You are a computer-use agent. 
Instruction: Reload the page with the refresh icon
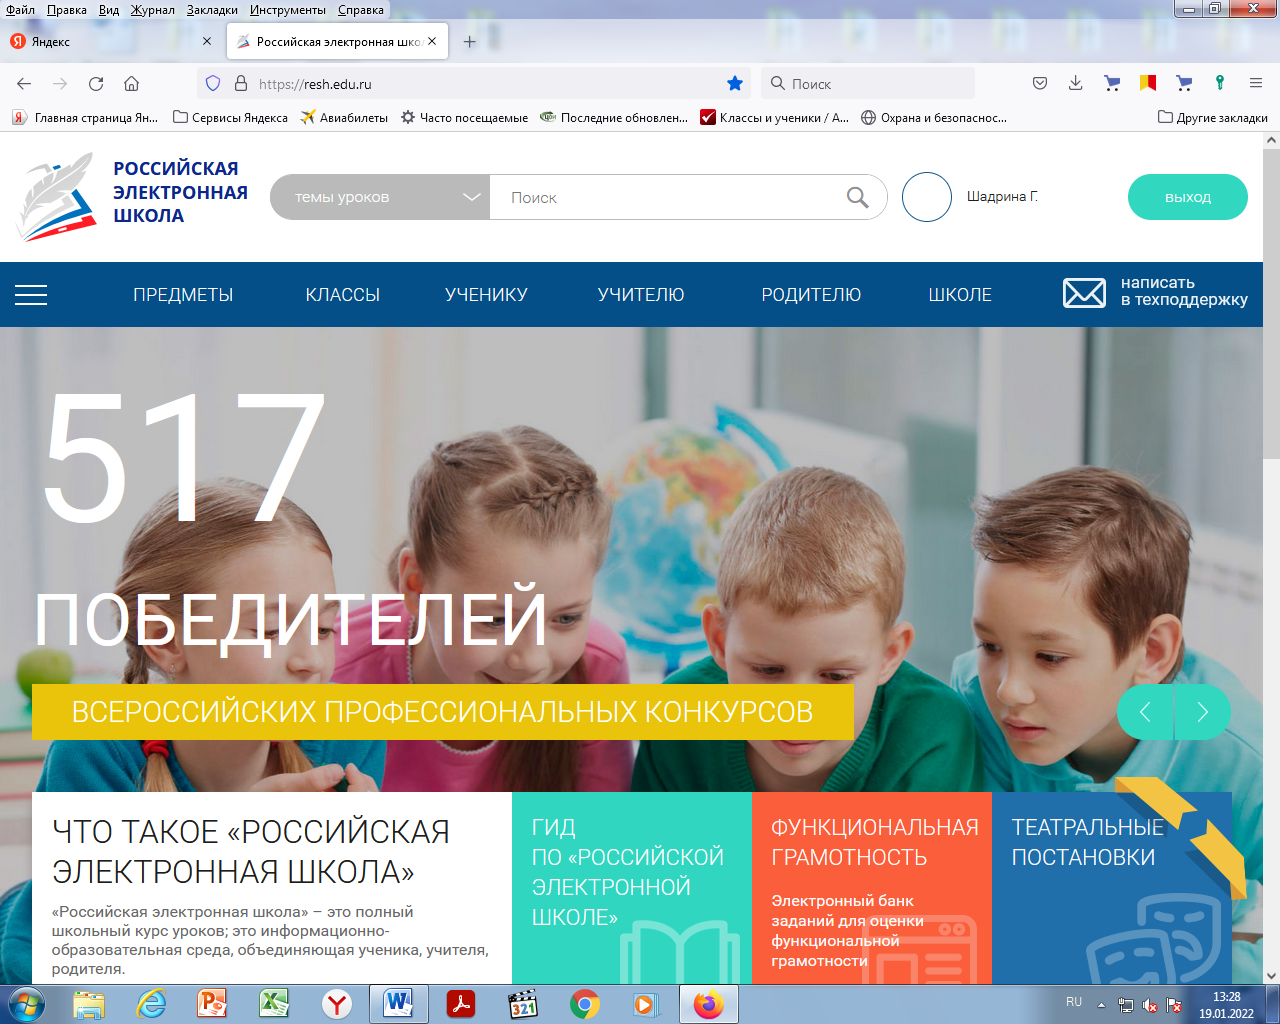[x=96, y=84]
